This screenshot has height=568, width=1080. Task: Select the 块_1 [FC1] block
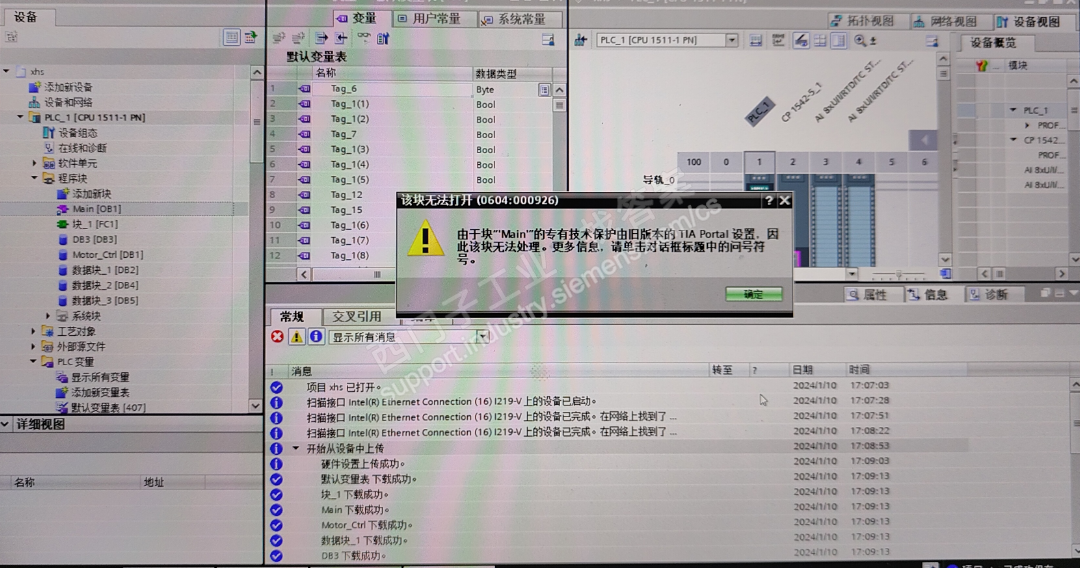click(95, 224)
